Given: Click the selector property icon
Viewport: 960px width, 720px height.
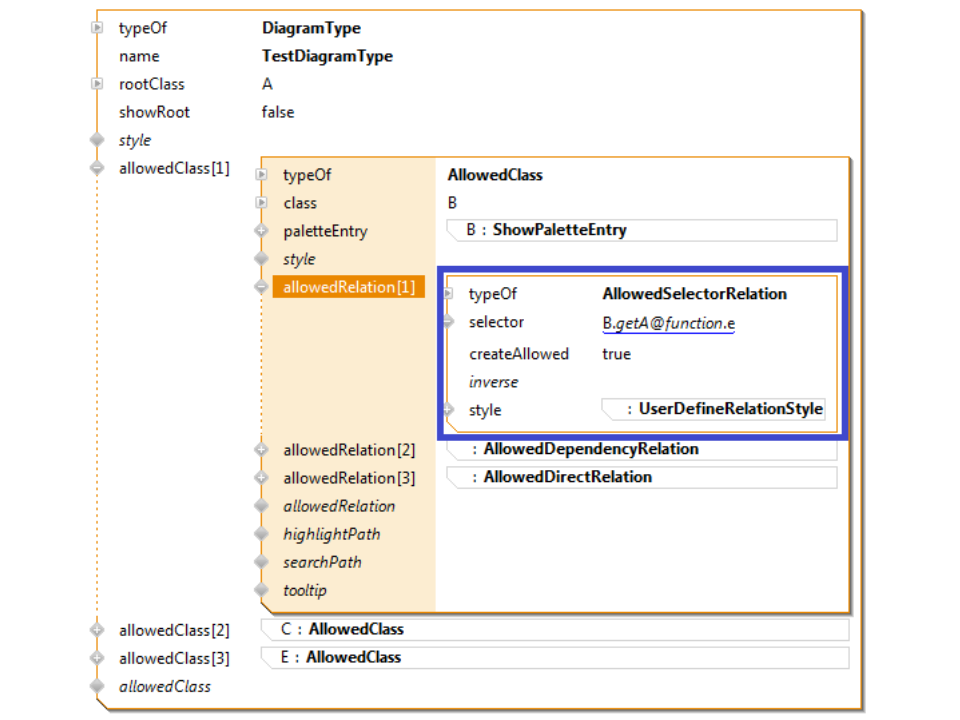Looking at the screenshot, I should coord(449,322).
